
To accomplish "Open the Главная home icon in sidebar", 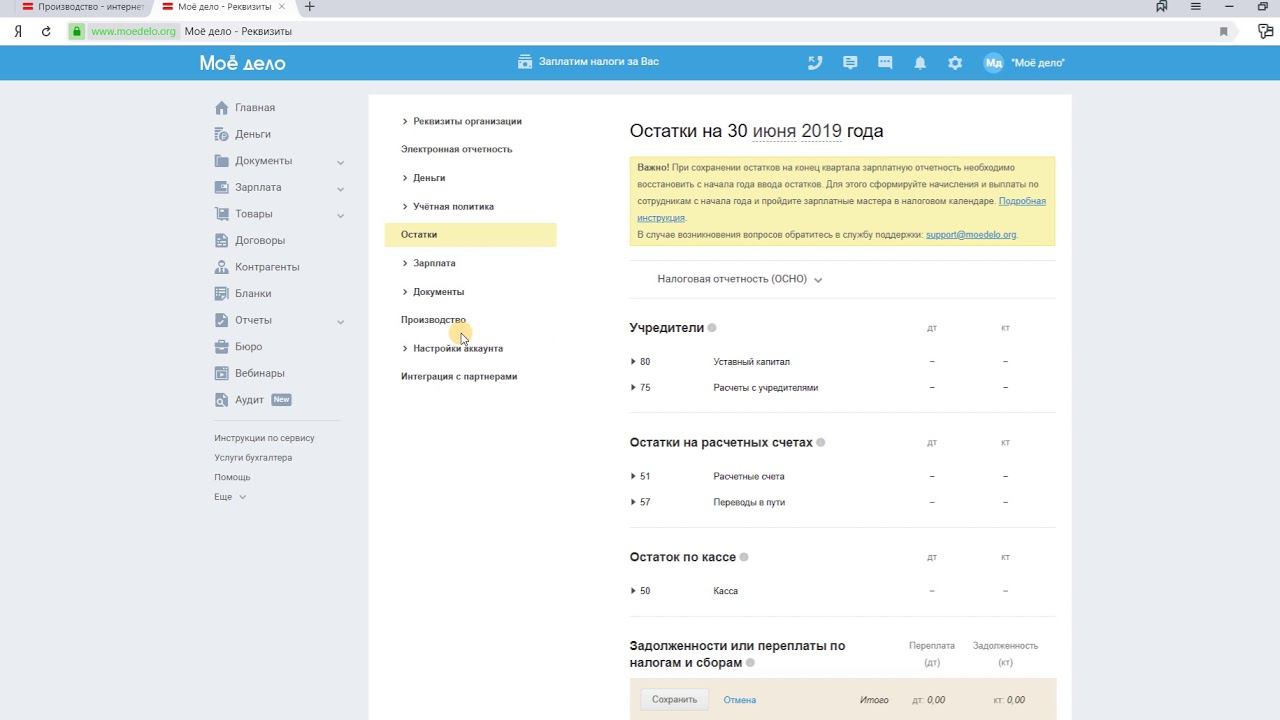I will tap(222, 108).
